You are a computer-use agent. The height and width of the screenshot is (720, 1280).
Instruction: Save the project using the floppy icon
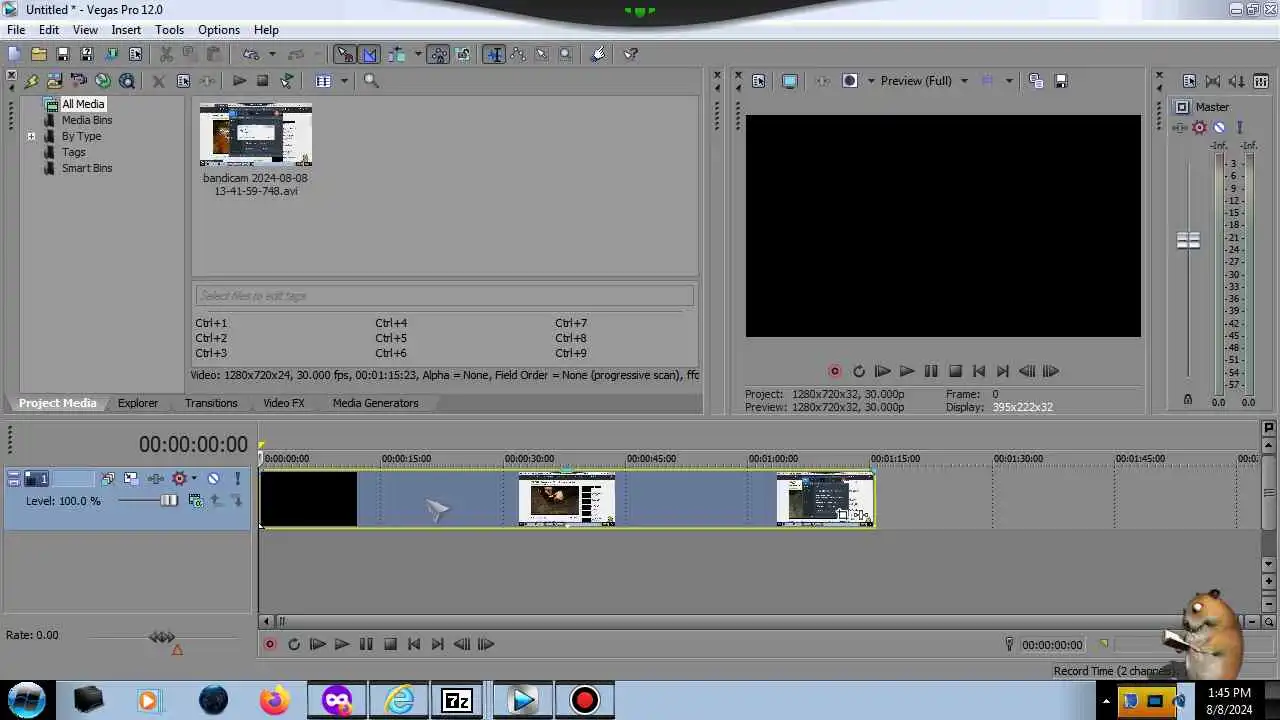[63, 54]
